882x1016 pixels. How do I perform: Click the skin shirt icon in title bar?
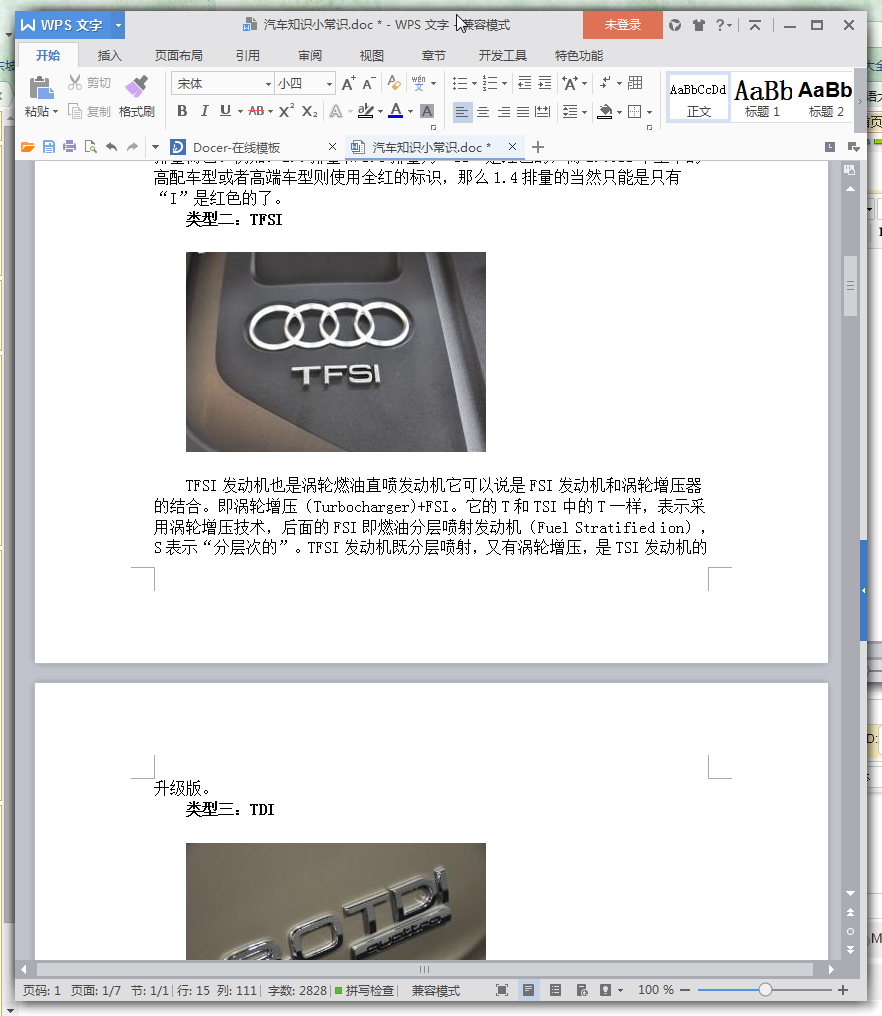(699, 25)
